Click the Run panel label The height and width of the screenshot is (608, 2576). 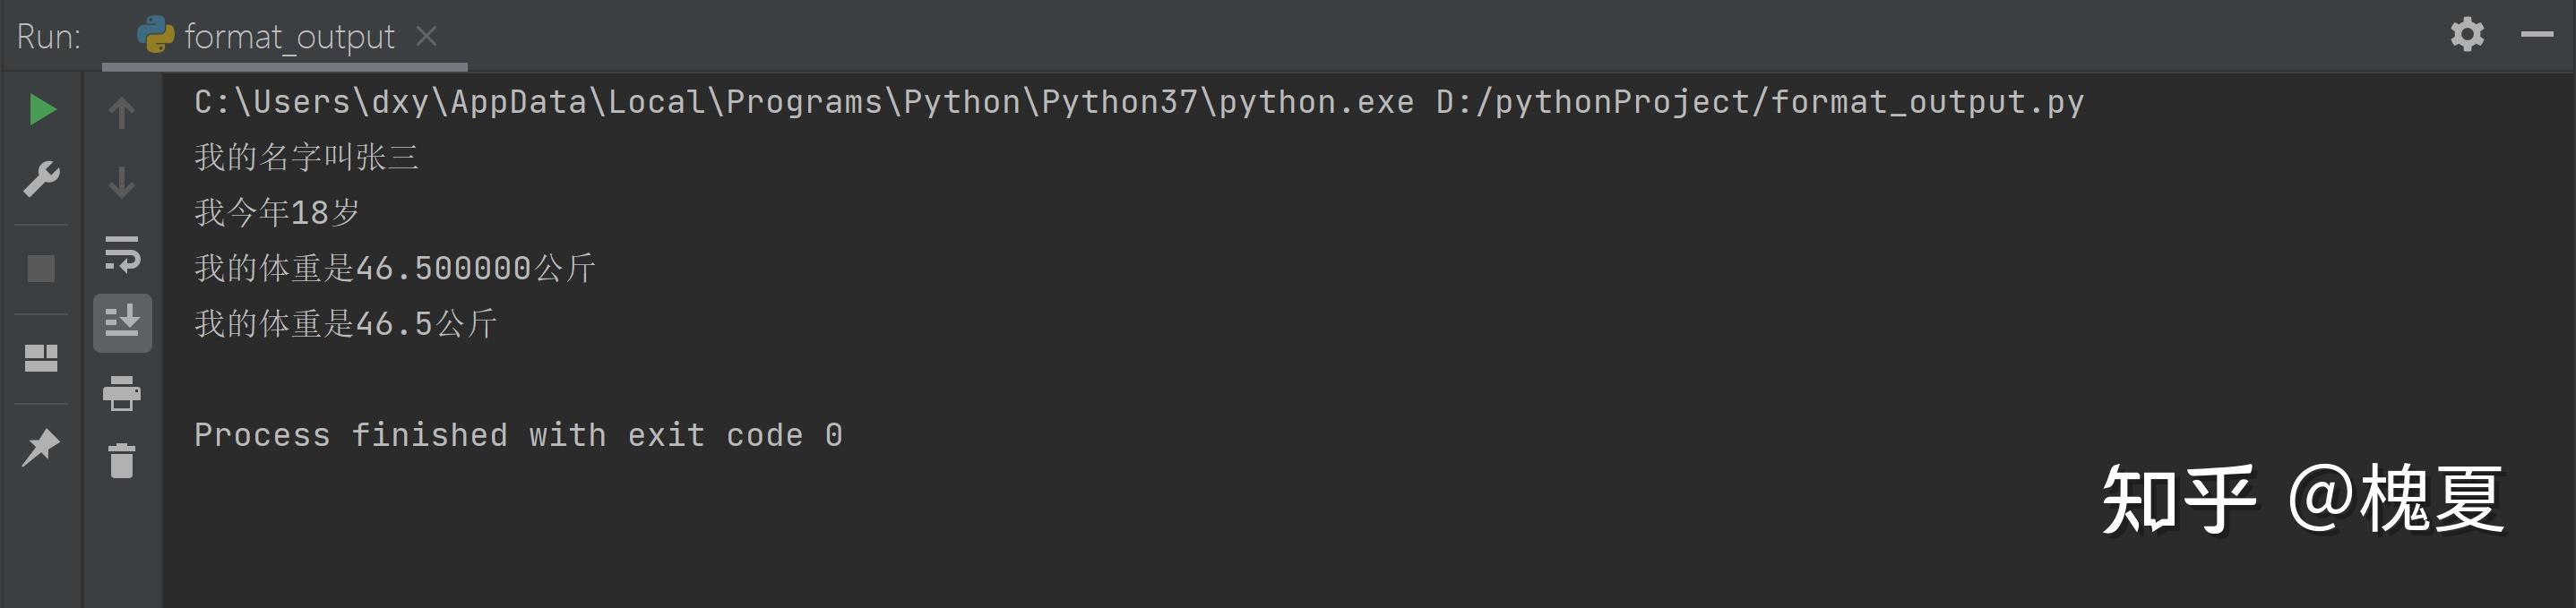(48, 37)
